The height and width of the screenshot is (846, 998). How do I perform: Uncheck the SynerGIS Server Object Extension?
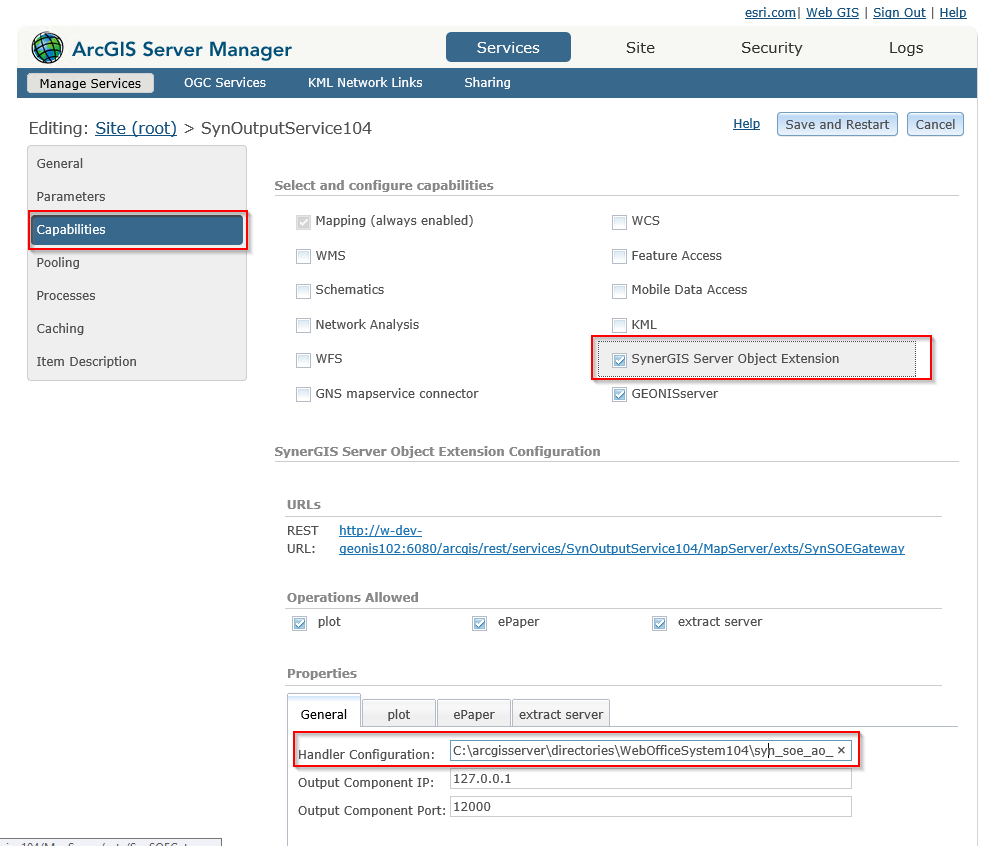click(619, 359)
